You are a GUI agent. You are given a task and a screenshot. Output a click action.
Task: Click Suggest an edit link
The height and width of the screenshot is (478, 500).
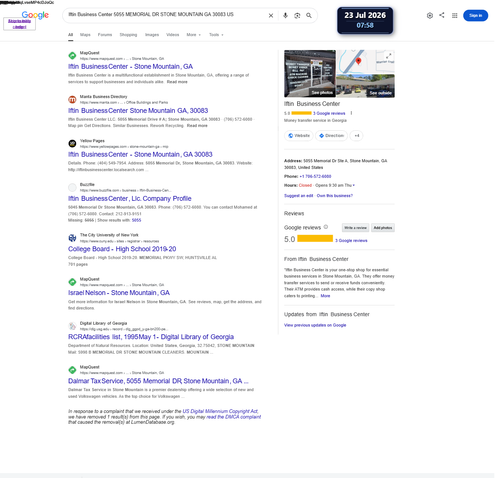(298, 196)
